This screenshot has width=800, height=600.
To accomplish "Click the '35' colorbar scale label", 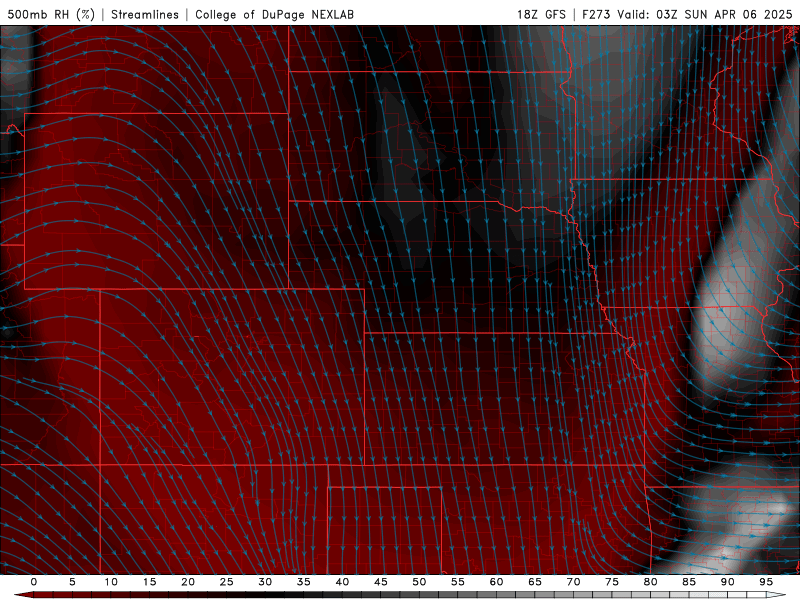I will coord(304,582).
